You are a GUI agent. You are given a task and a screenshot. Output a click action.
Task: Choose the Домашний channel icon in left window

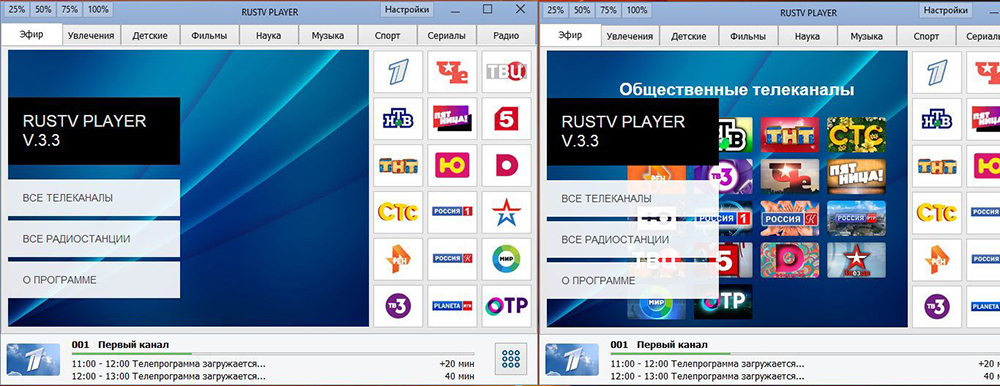[x=506, y=165]
